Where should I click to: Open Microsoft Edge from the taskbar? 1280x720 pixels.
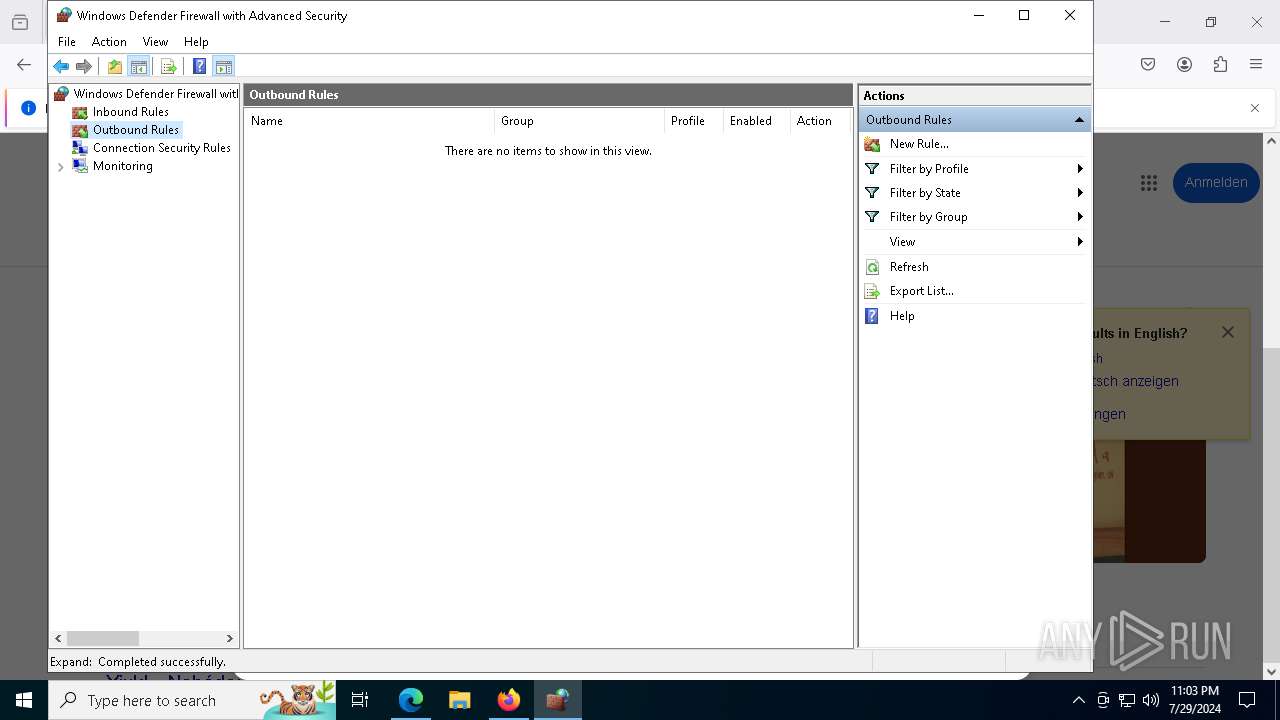pyautogui.click(x=411, y=700)
